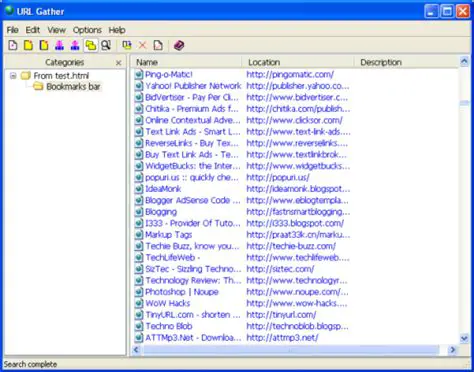
Task: Sort by the Location column header
Action: (298, 62)
